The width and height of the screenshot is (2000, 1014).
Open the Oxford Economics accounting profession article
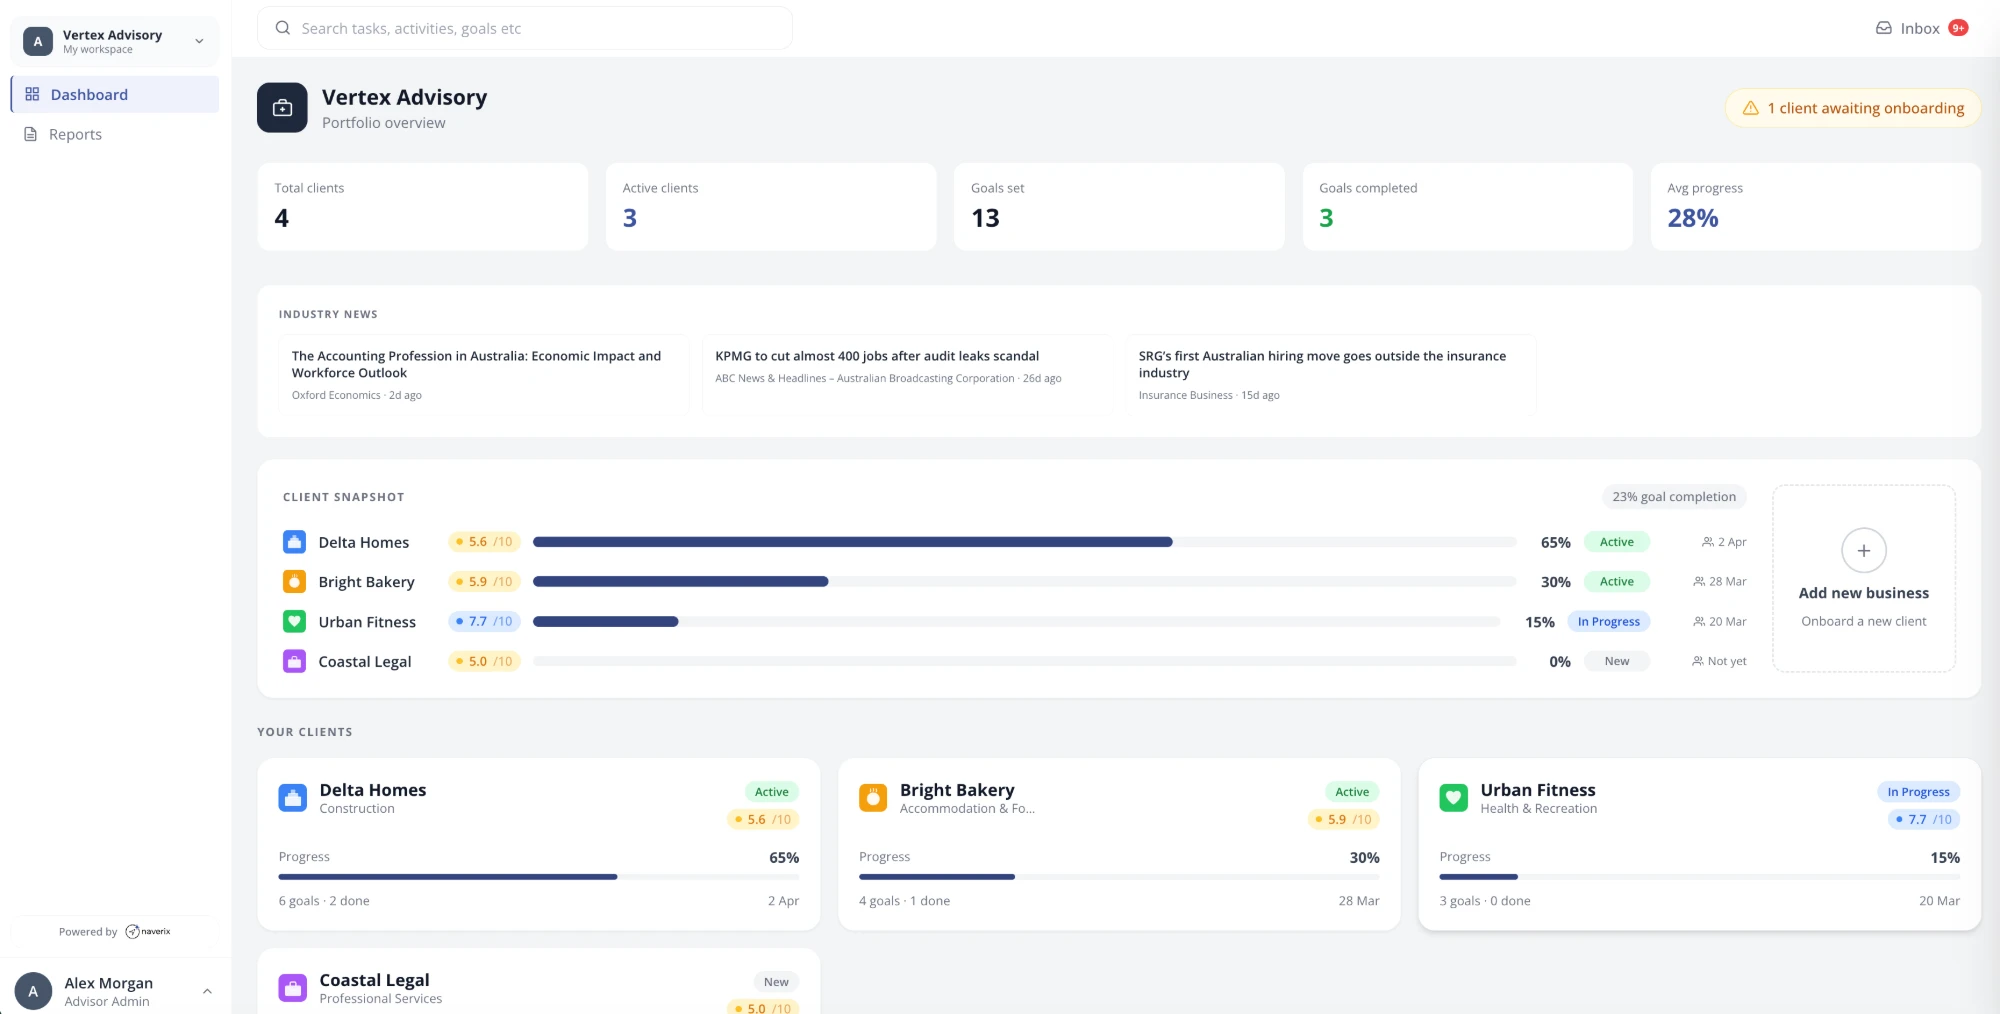[x=484, y=375]
